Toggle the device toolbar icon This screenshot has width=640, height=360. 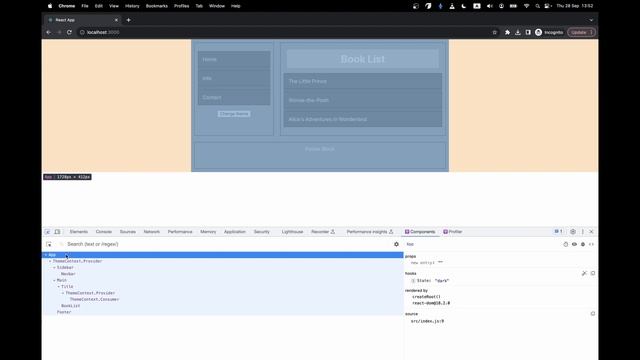point(57,232)
